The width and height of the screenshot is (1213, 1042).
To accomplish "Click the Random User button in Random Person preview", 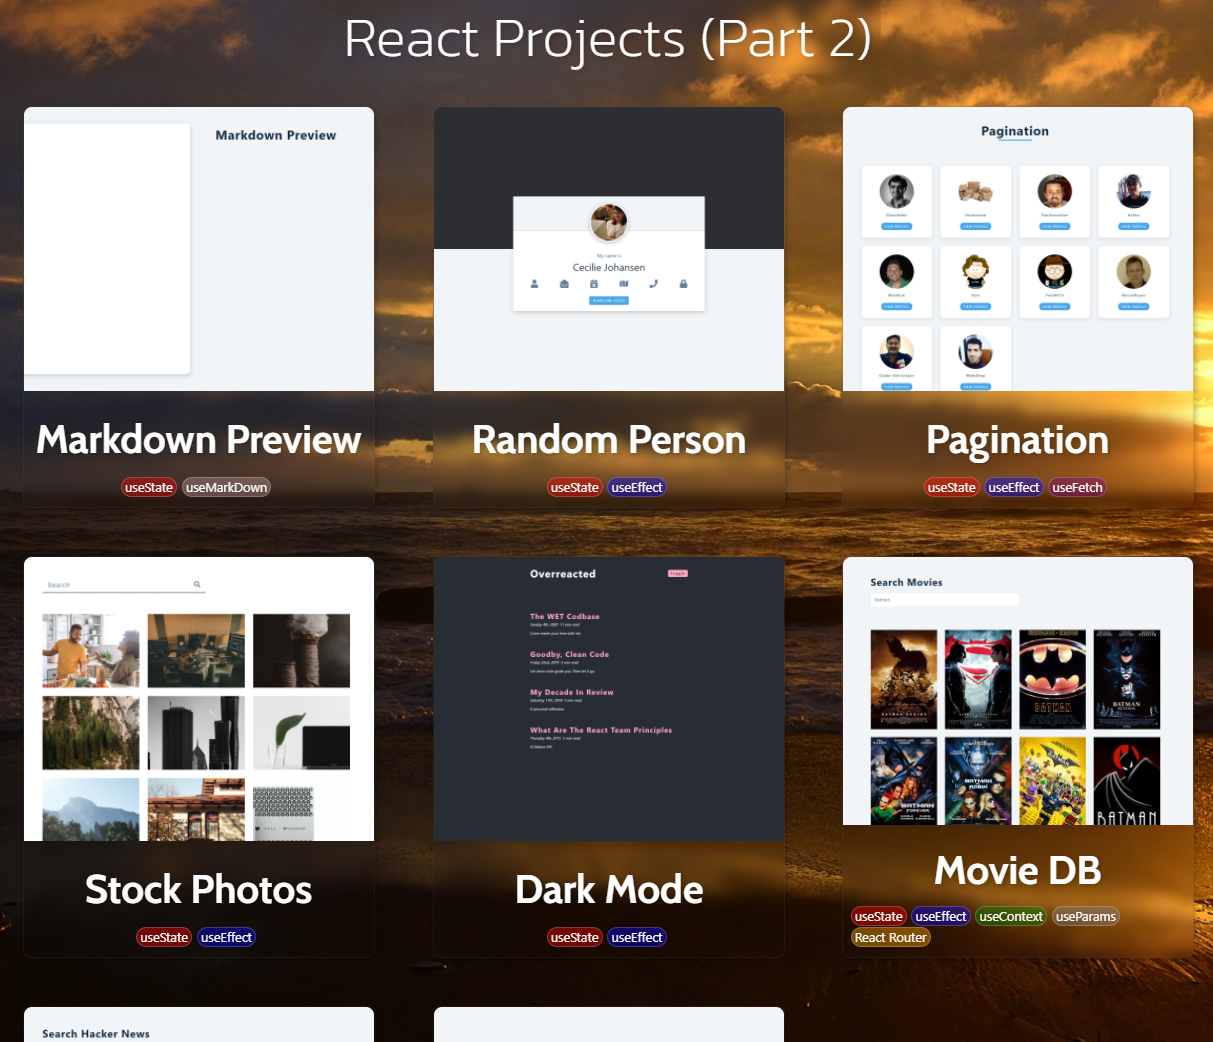I will tap(609, 300).
